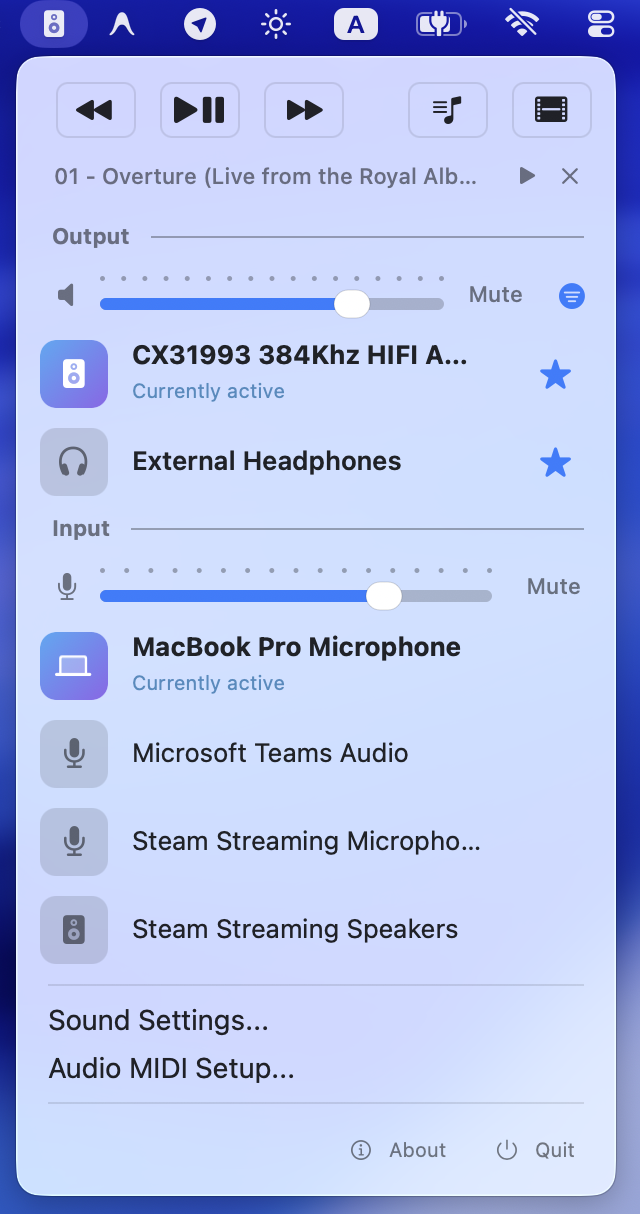Open the film strip video icon button
Viewport: 640px width, 1214px height.
pyautogui.click(x=552, y=110)
